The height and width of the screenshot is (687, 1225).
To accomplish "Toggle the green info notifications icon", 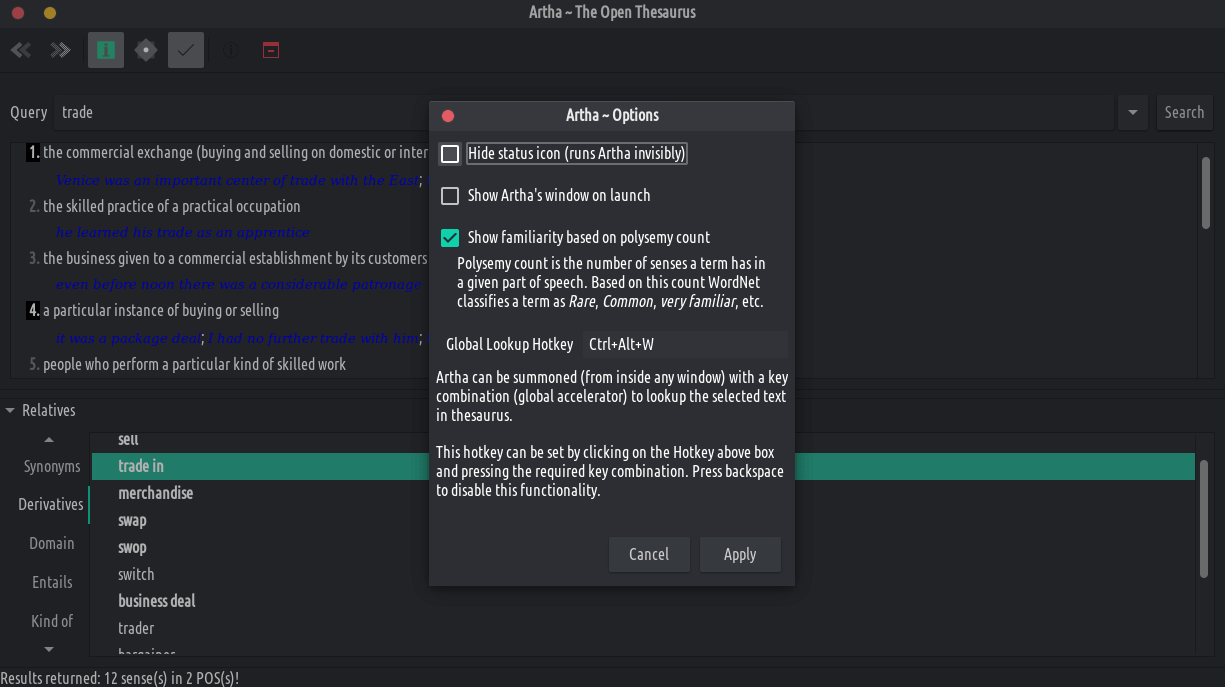I will [x=106, y=50].
